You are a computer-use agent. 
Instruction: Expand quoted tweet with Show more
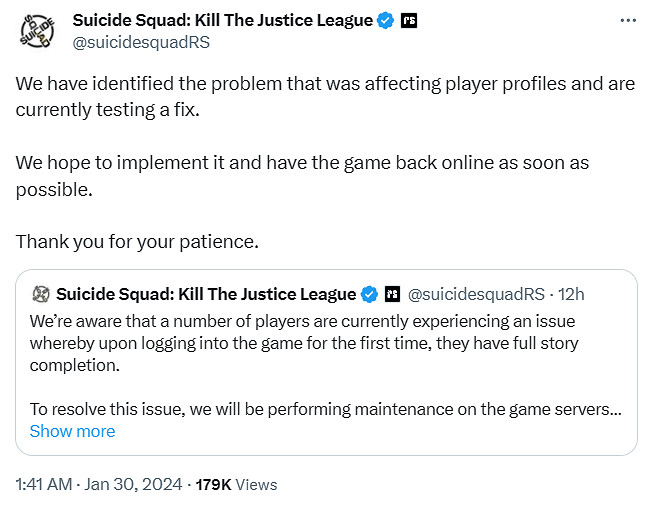(72, 431)
